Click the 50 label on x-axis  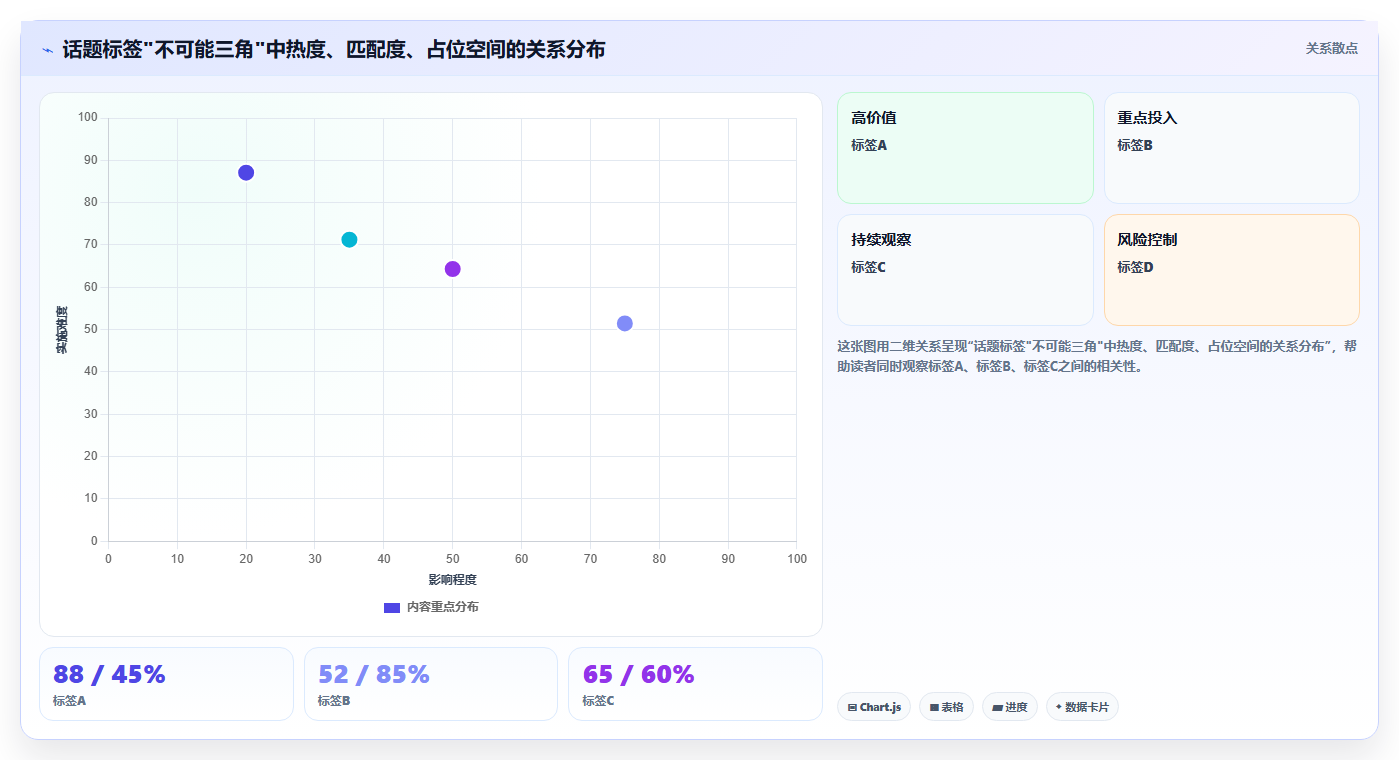pos(452,558)
